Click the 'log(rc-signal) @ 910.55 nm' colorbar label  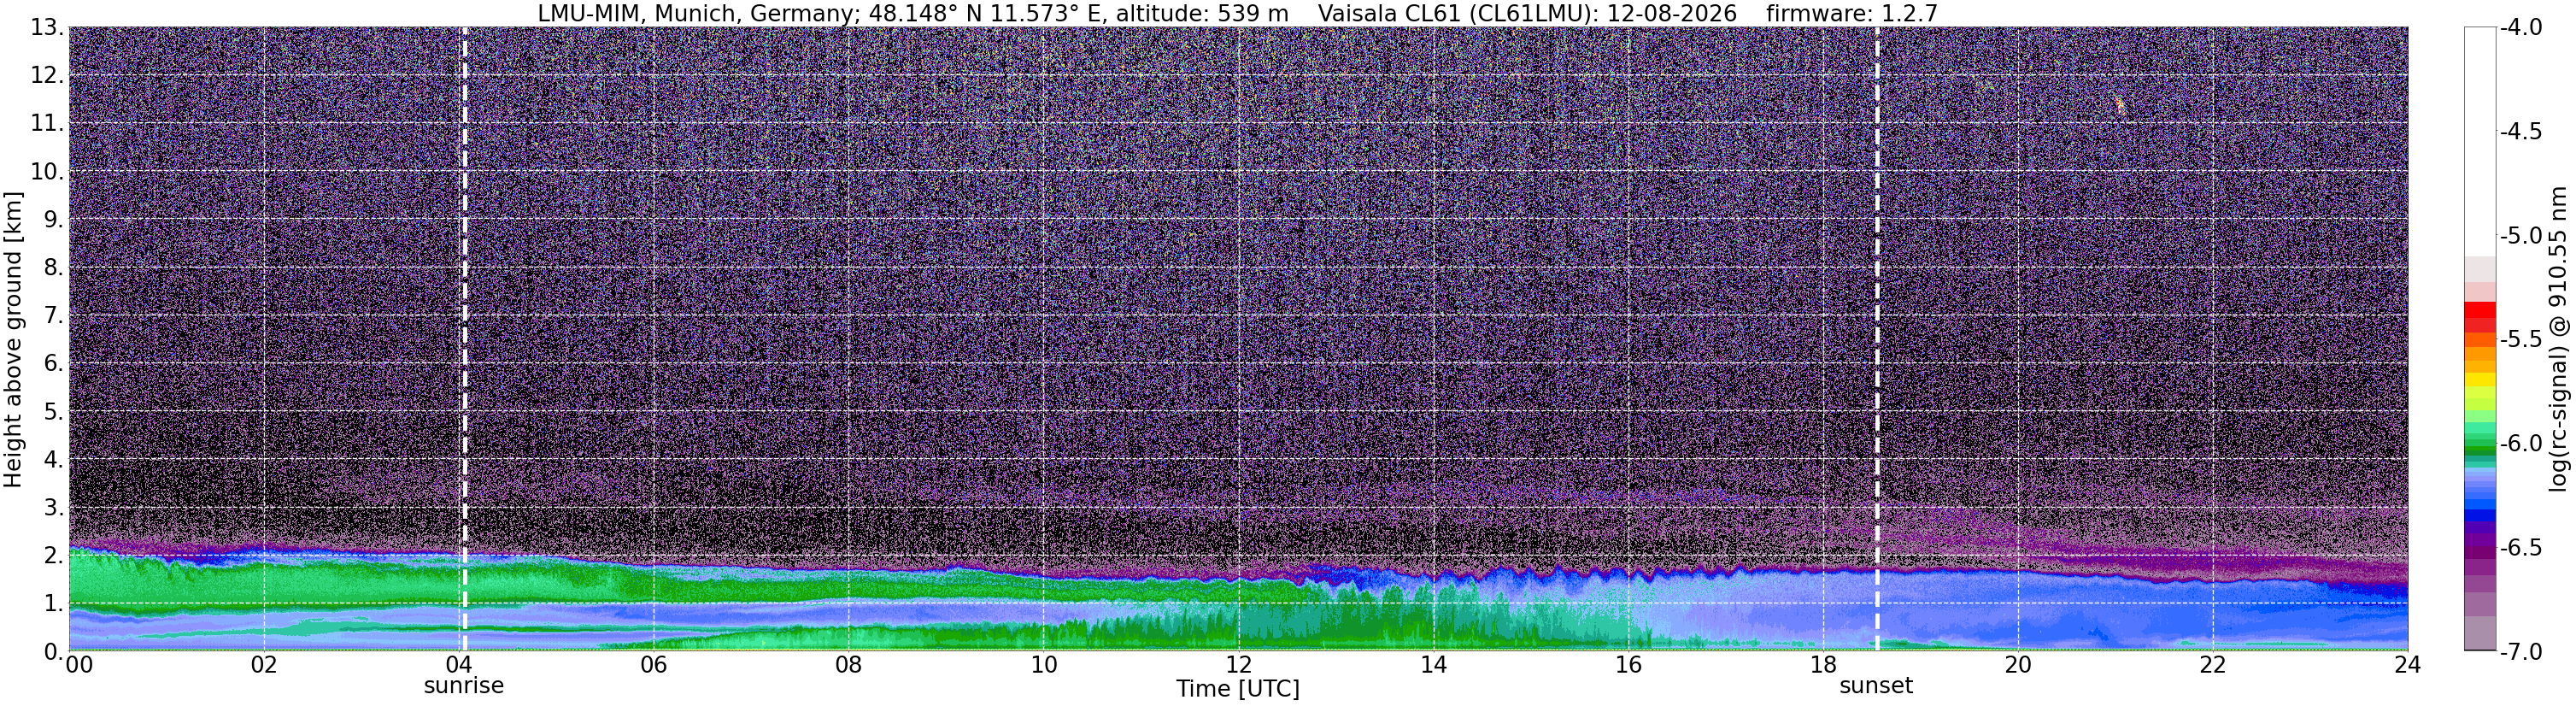point(2558,339)
